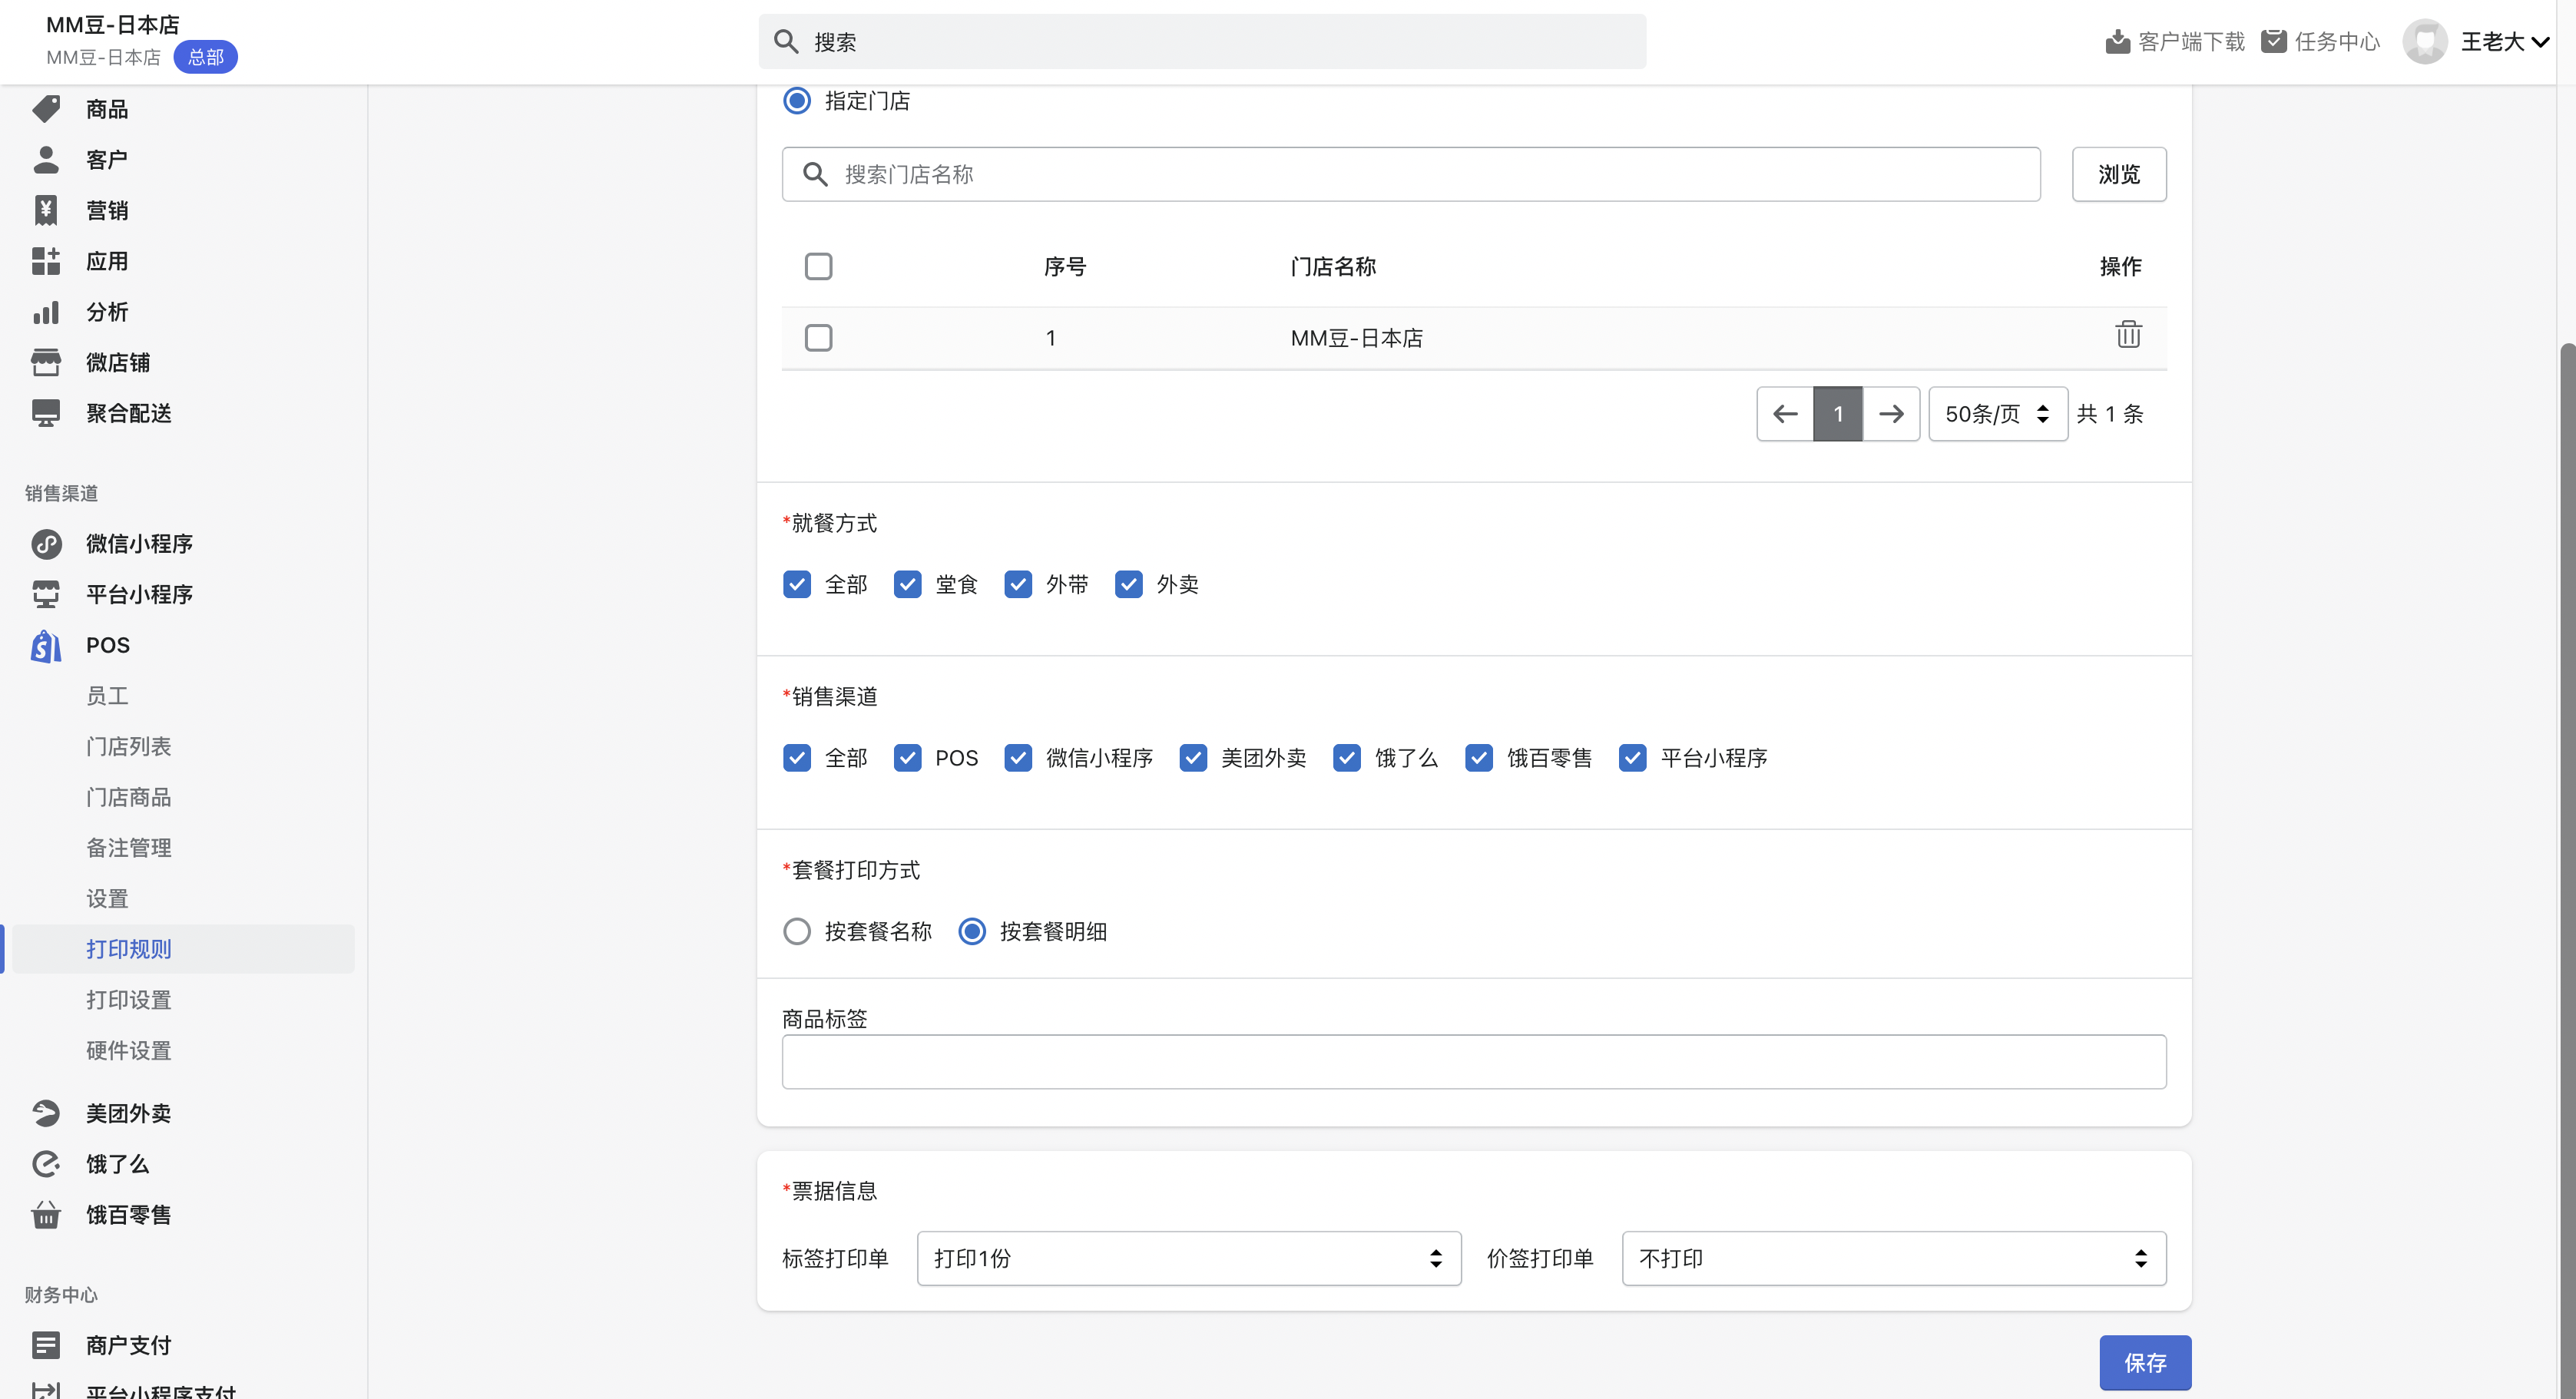Screen dimensions: 2576x1399
Task: Click 客户端下载 link text
Action: pyautogui.click(x=2191, y=42)
